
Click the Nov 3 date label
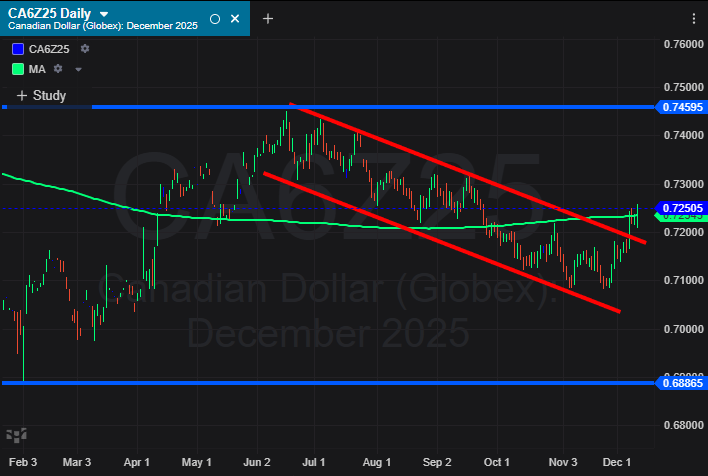(x=563, y=462)
